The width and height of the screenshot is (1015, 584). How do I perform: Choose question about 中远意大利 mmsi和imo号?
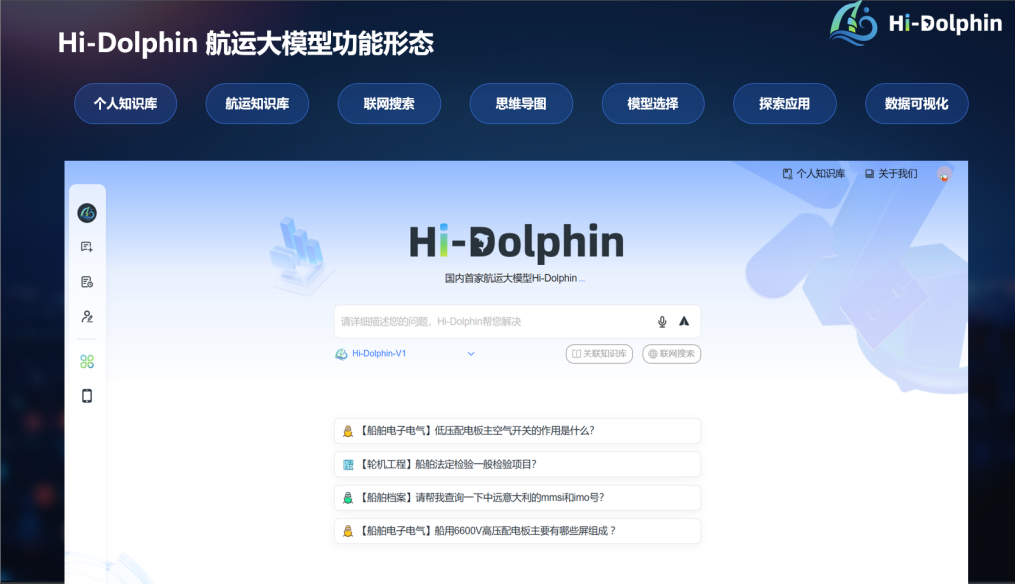coord(517,497)
